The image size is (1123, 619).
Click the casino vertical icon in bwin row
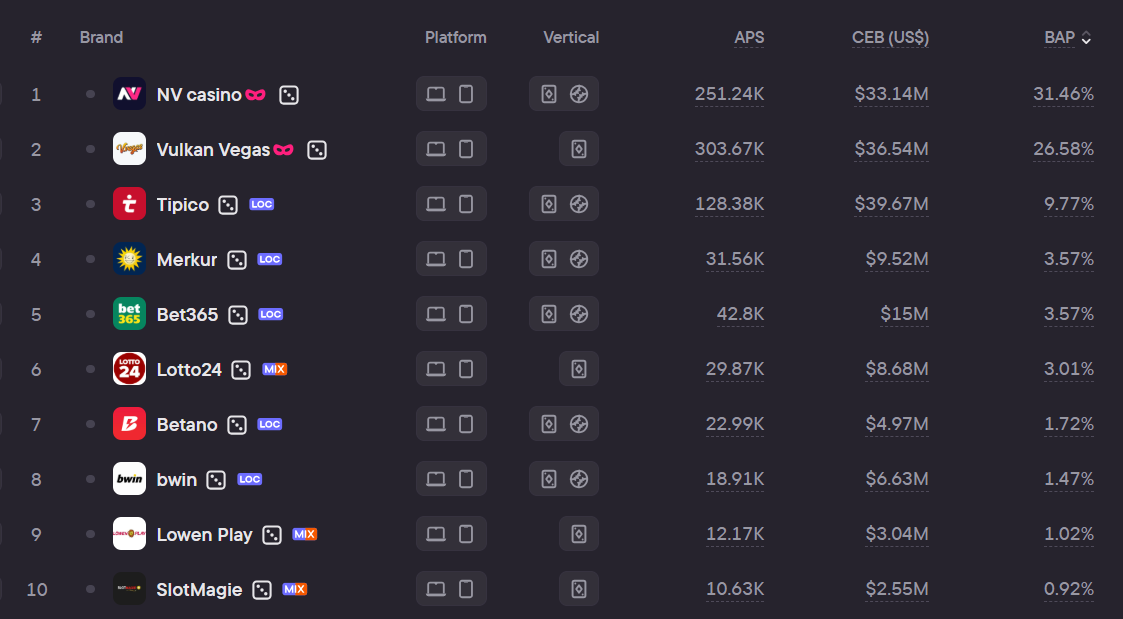point(549,479)
